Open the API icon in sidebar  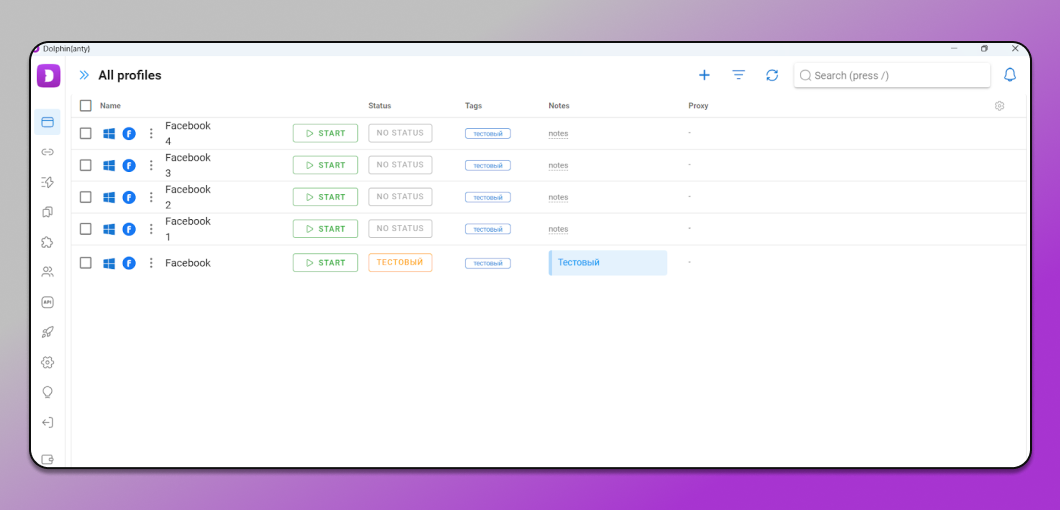pos(47,302)
